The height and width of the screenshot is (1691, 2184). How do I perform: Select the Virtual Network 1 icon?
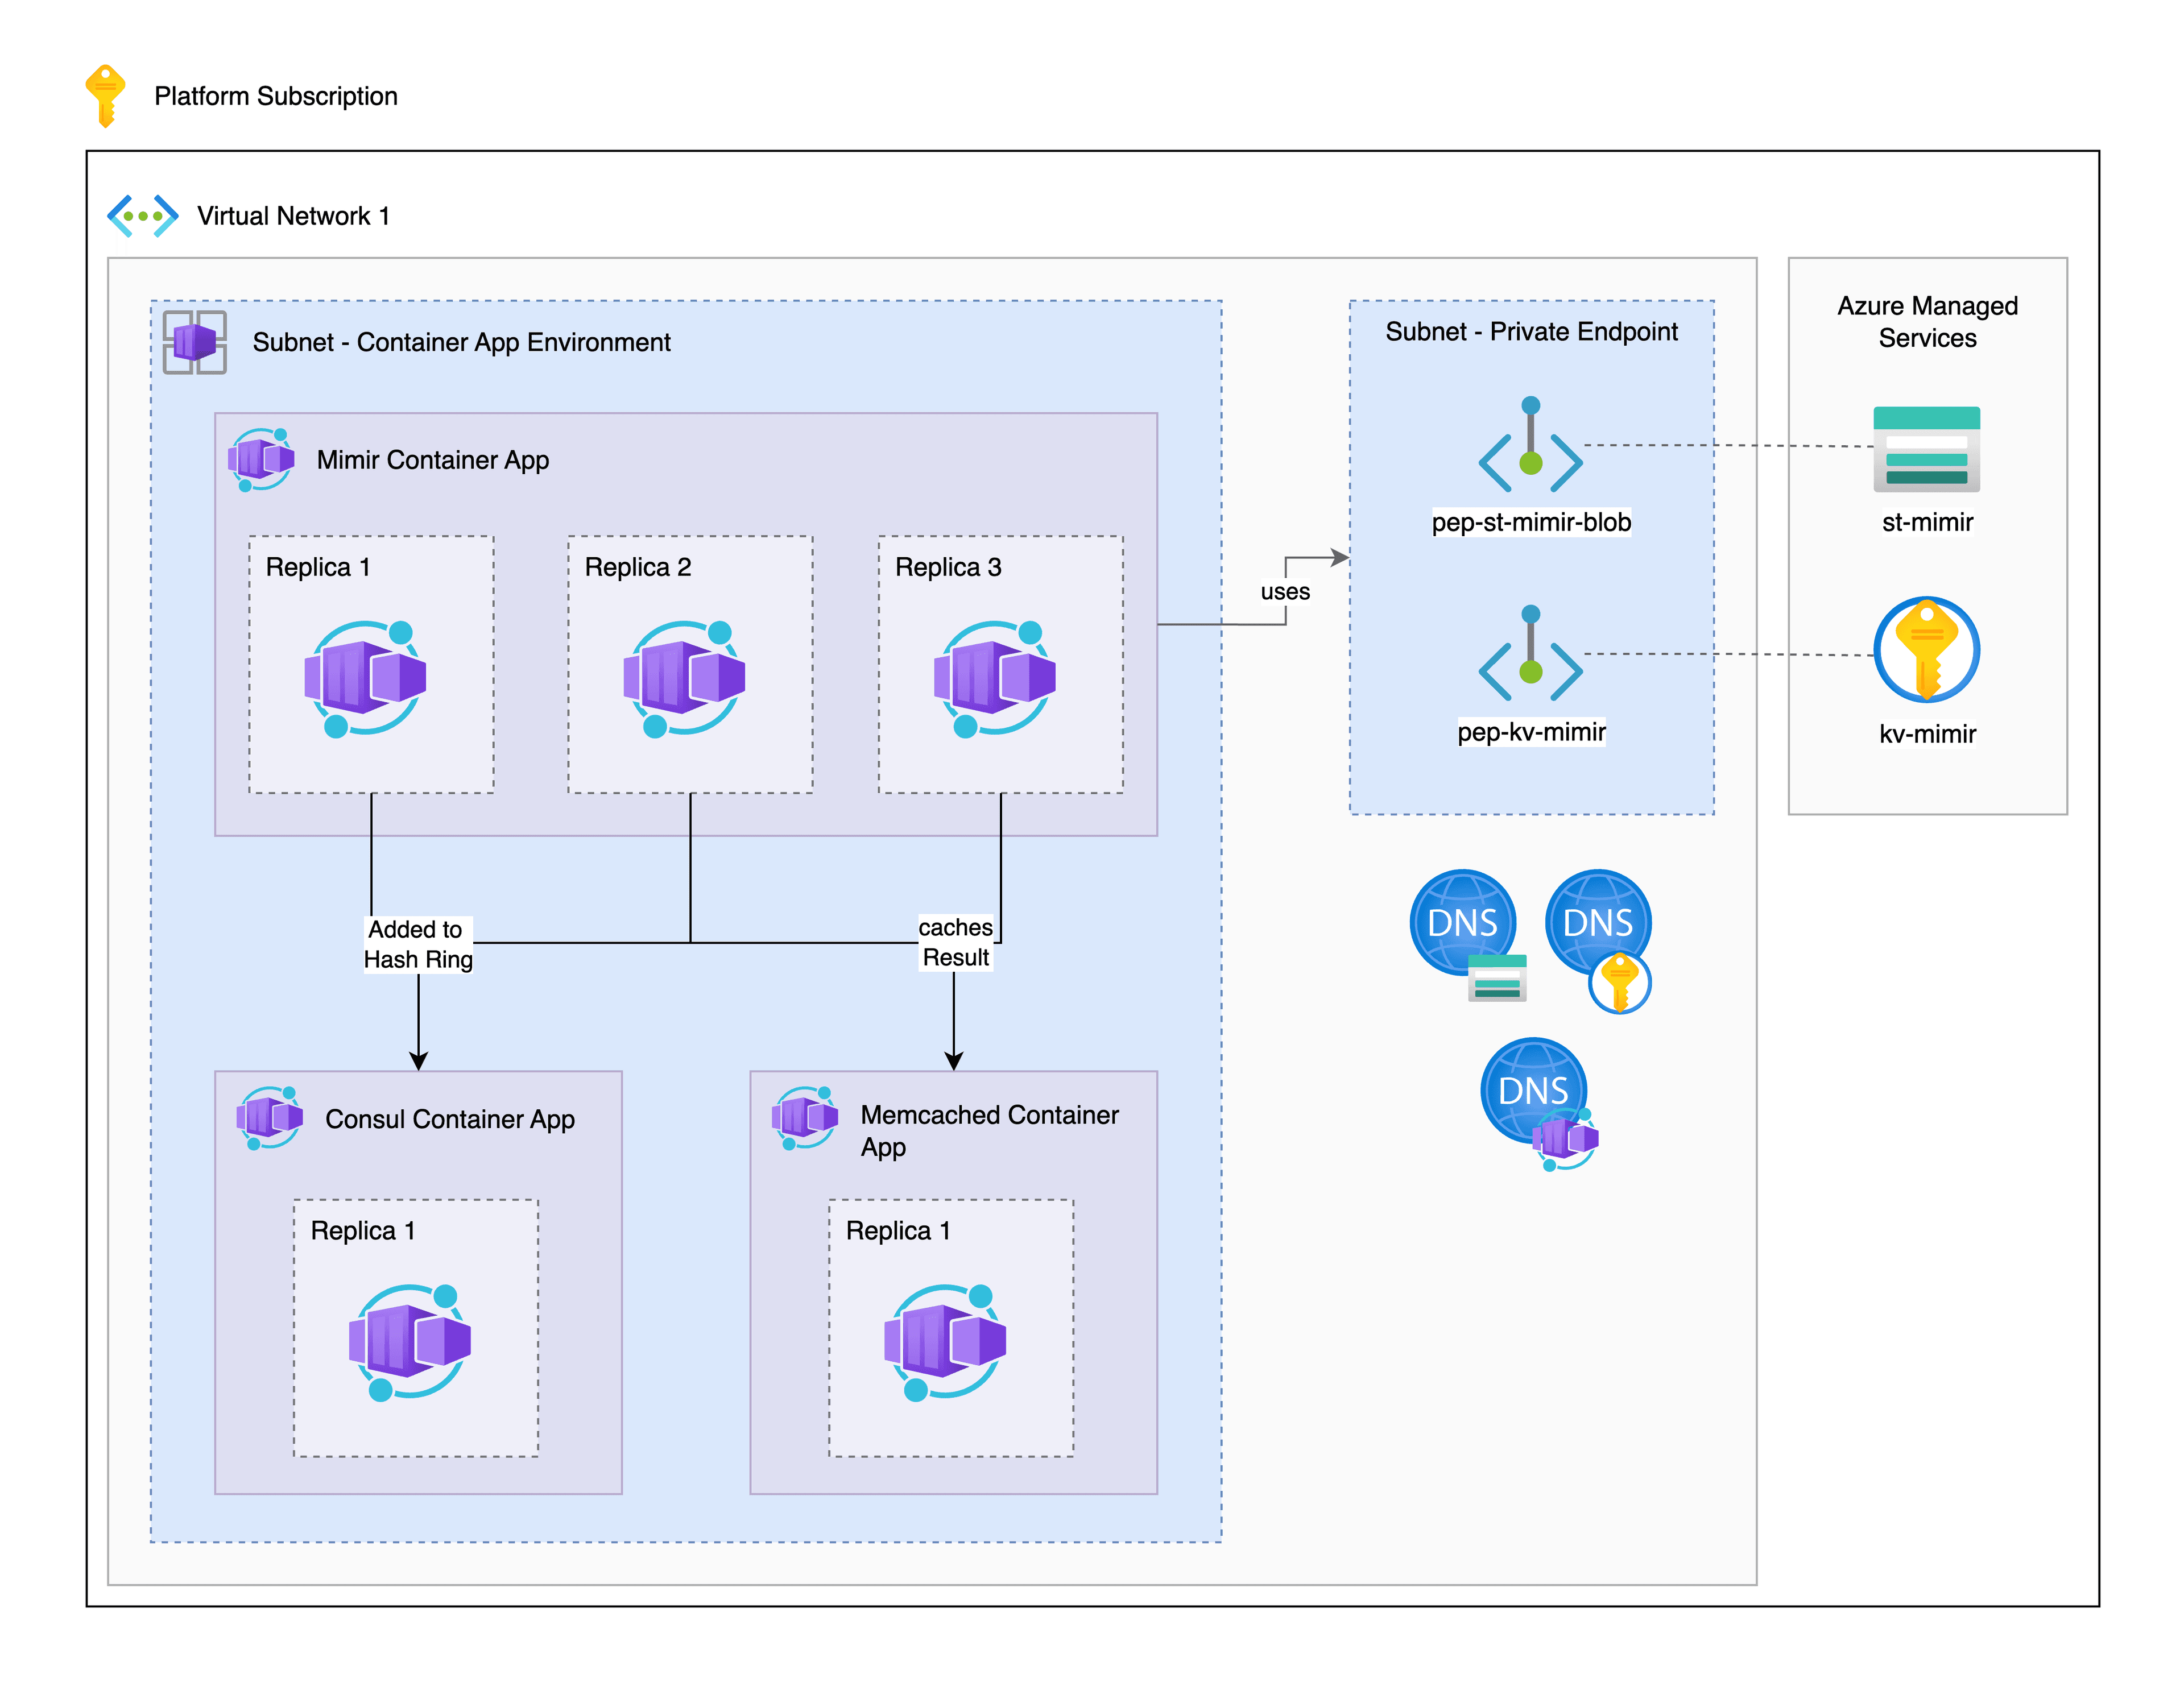143,216
